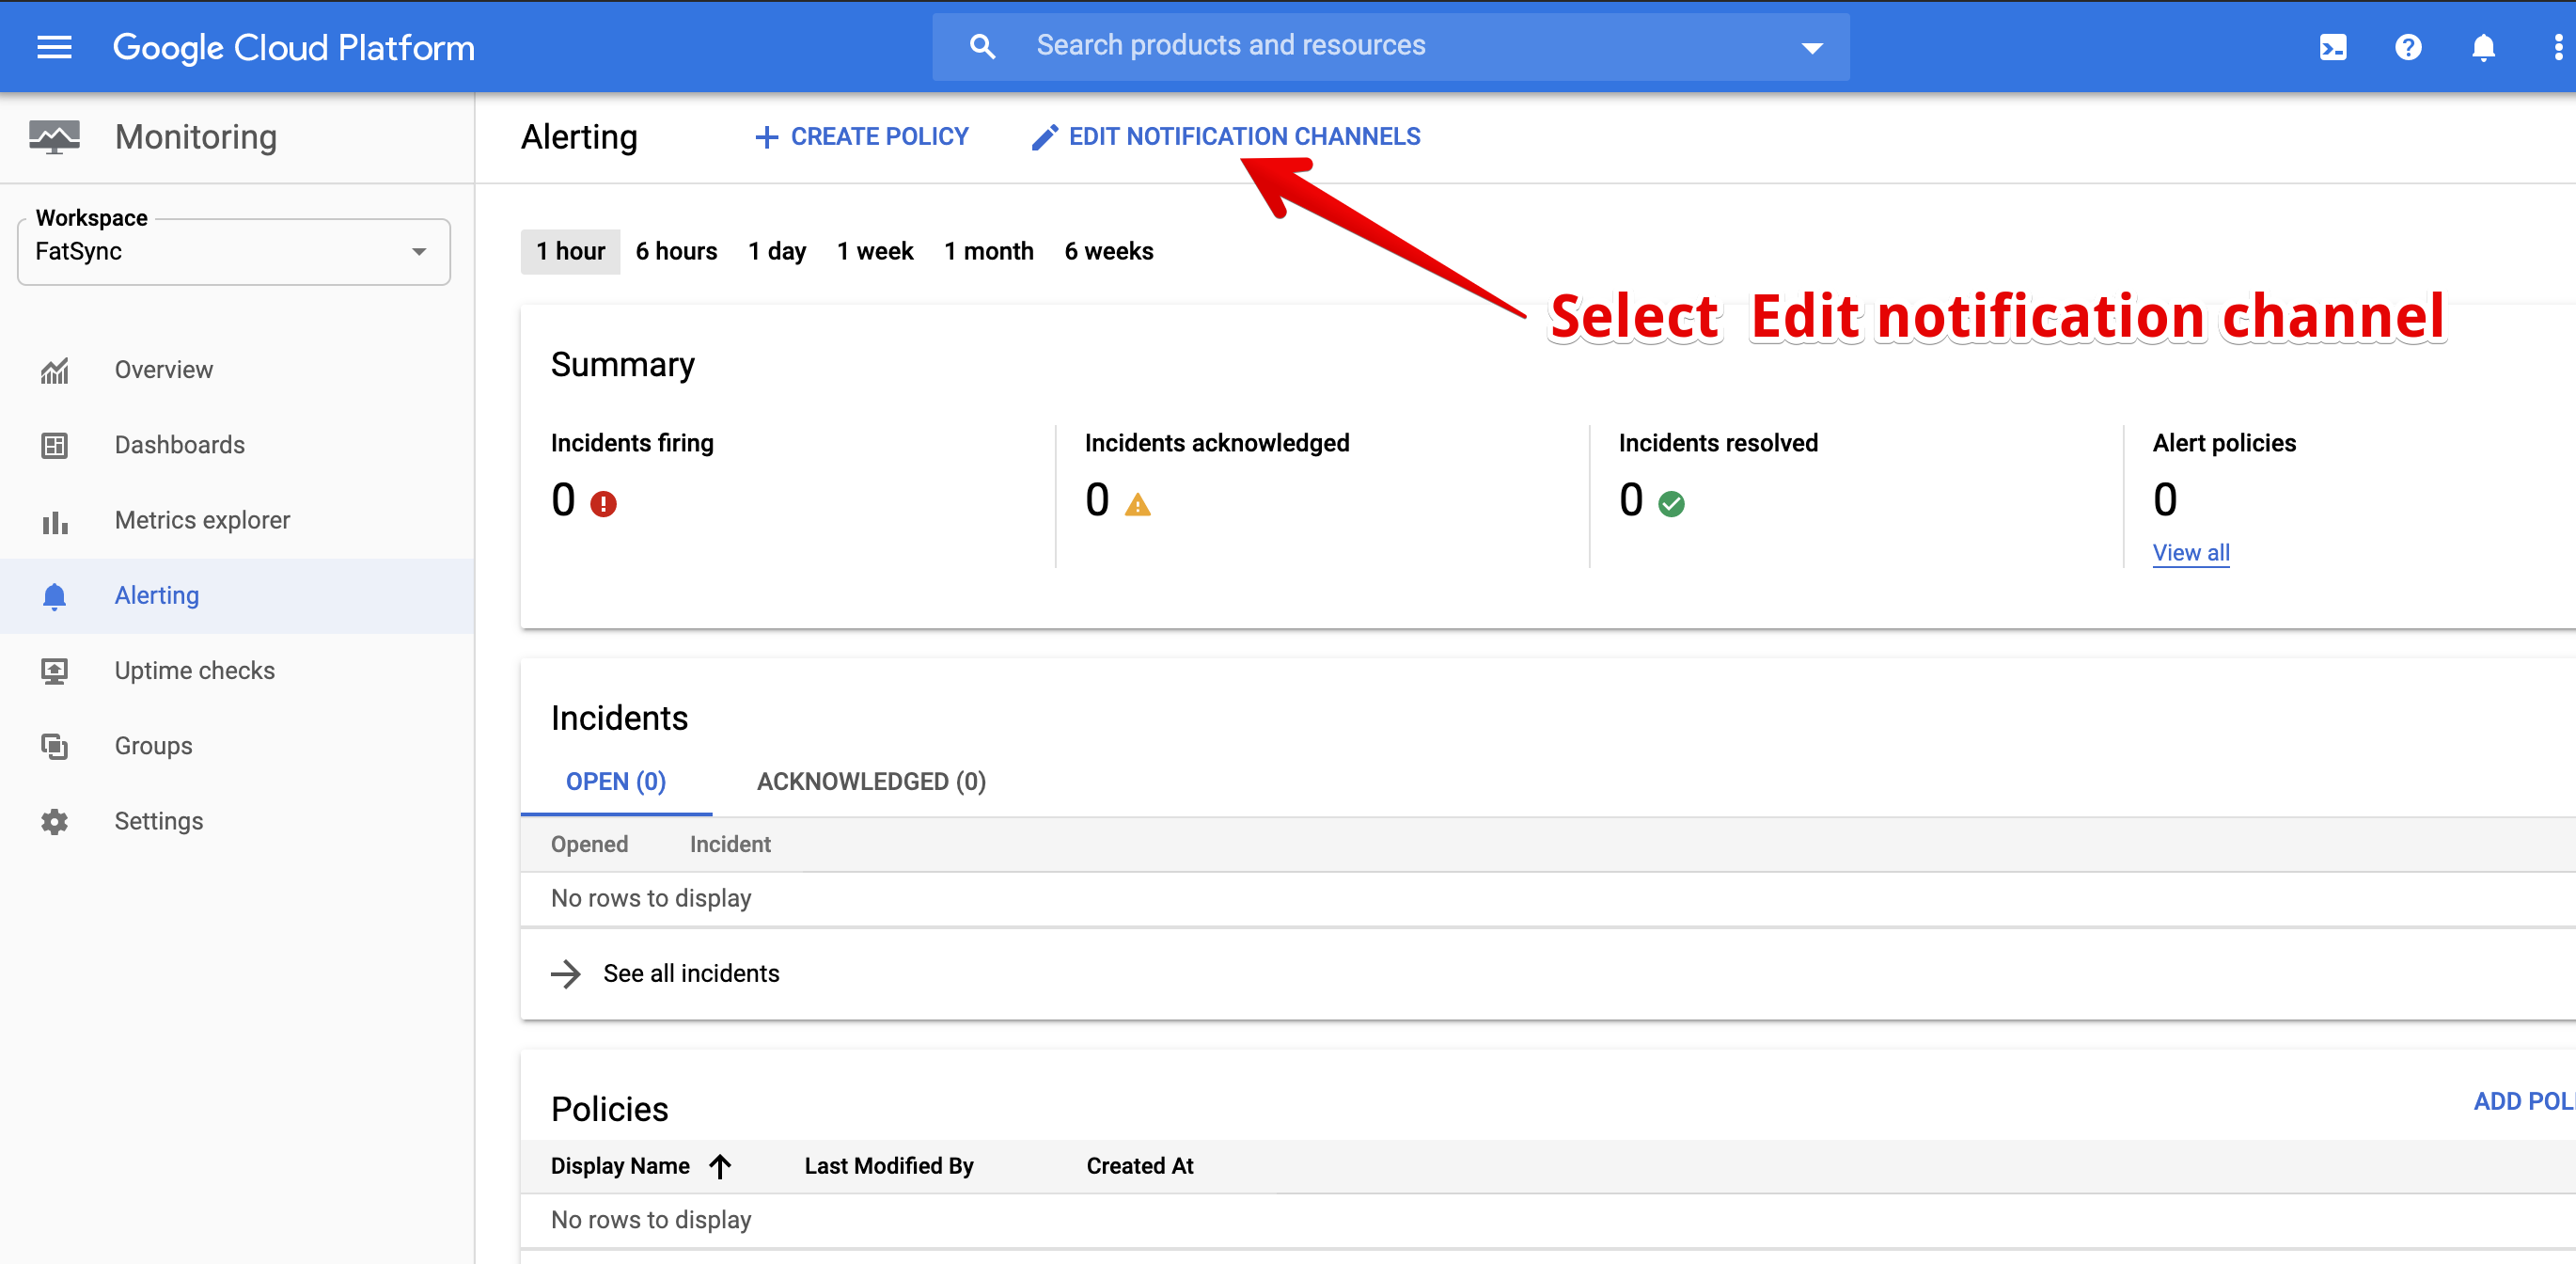The image size is (2576, 1264).
Task: Click the Settings gear icon
Action: point(54,821)
